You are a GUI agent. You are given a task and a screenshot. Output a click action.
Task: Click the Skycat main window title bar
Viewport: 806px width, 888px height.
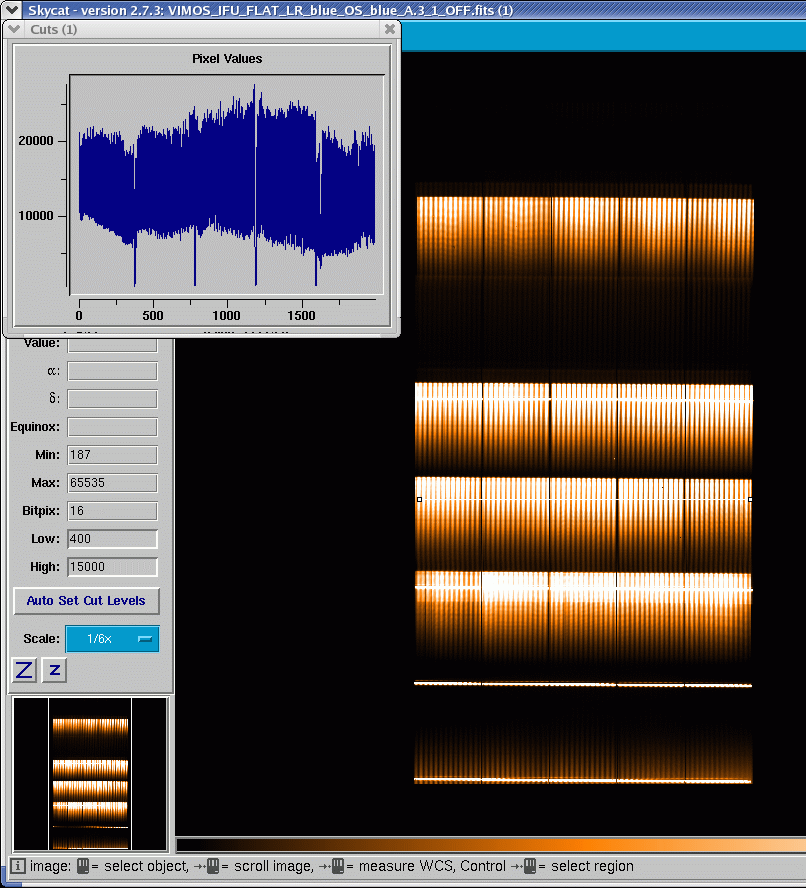pyautogui.click(x=403, y=10)
